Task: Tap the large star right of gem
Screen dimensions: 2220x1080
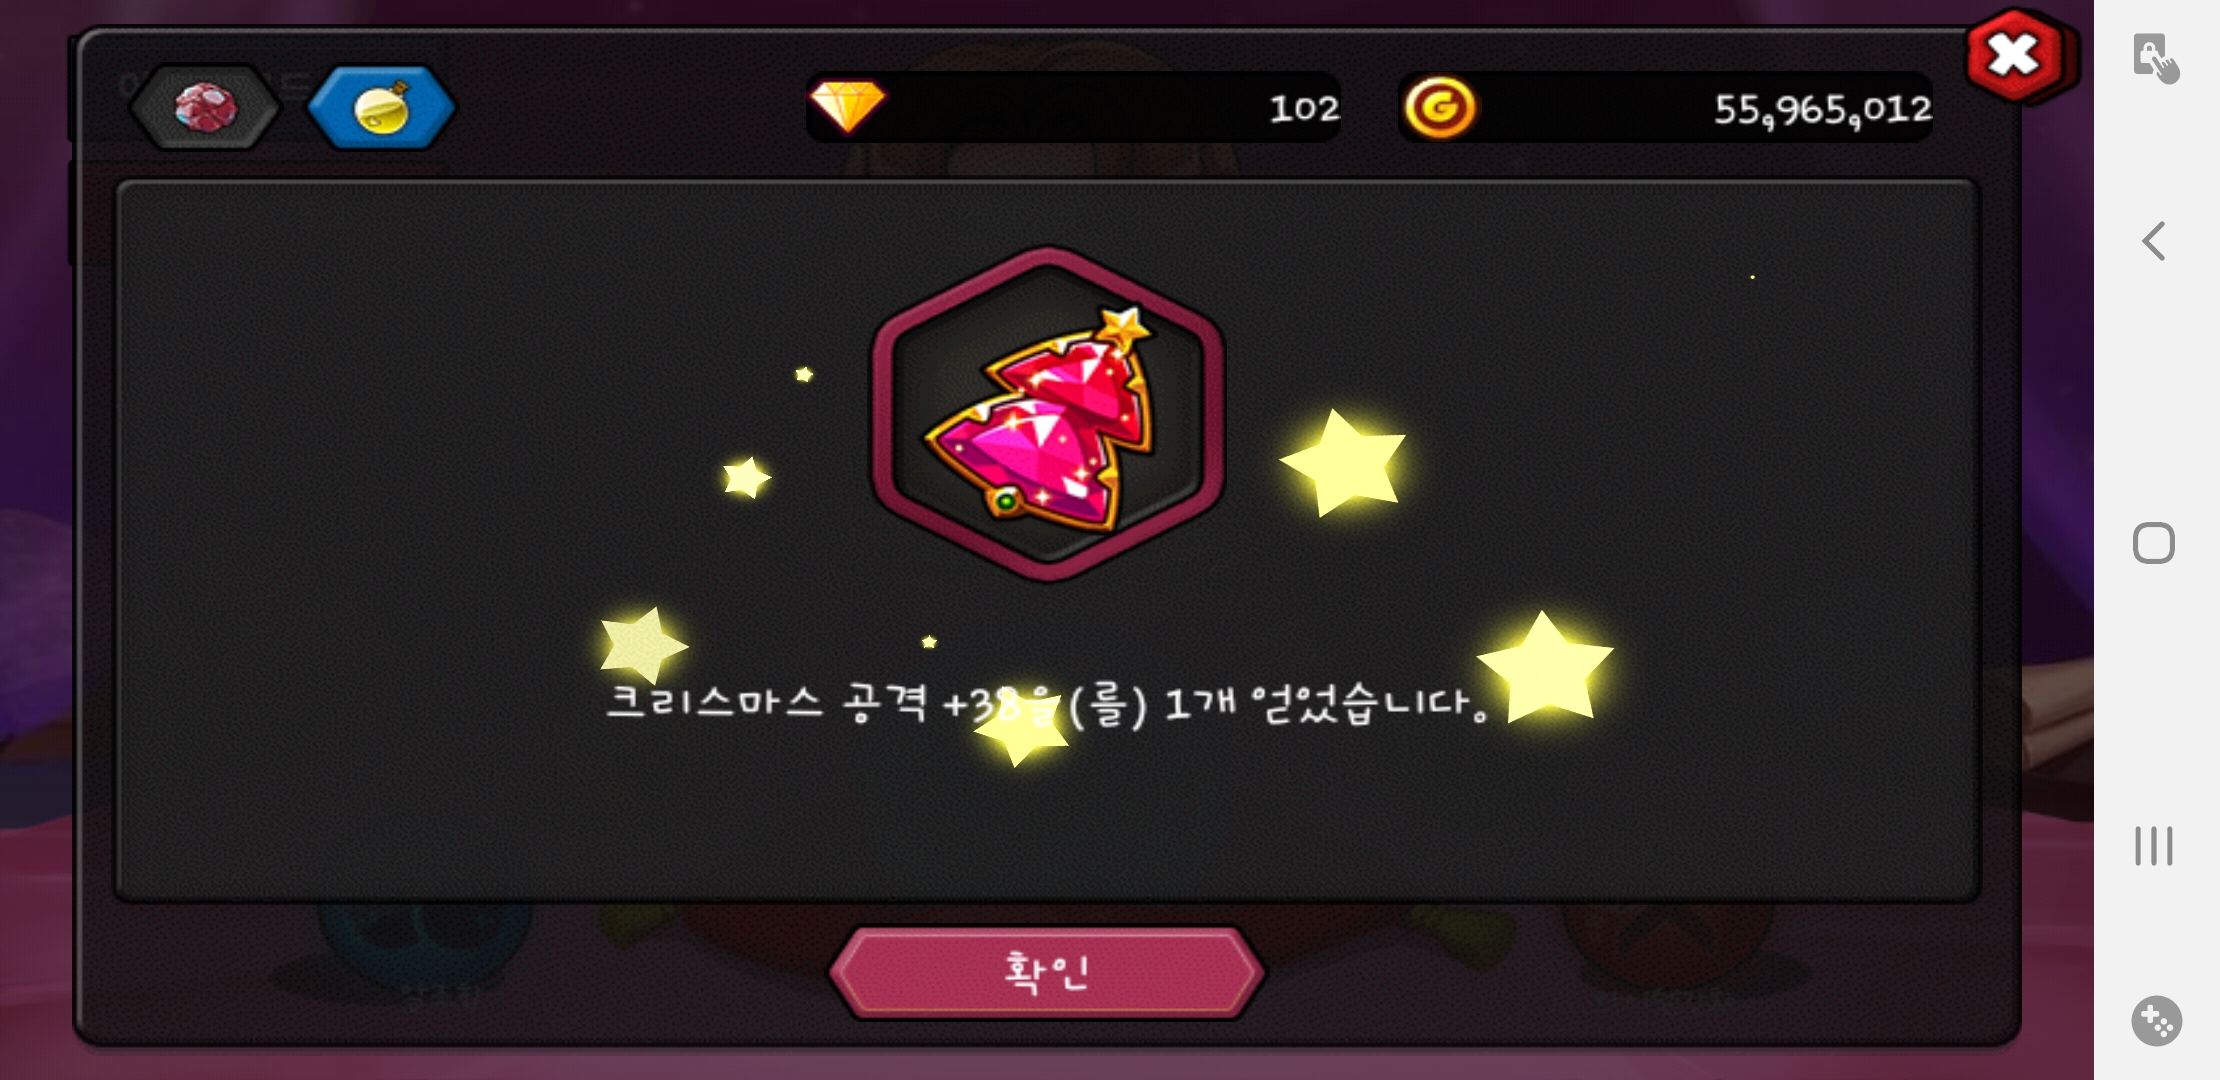Action: point(1344,463)
